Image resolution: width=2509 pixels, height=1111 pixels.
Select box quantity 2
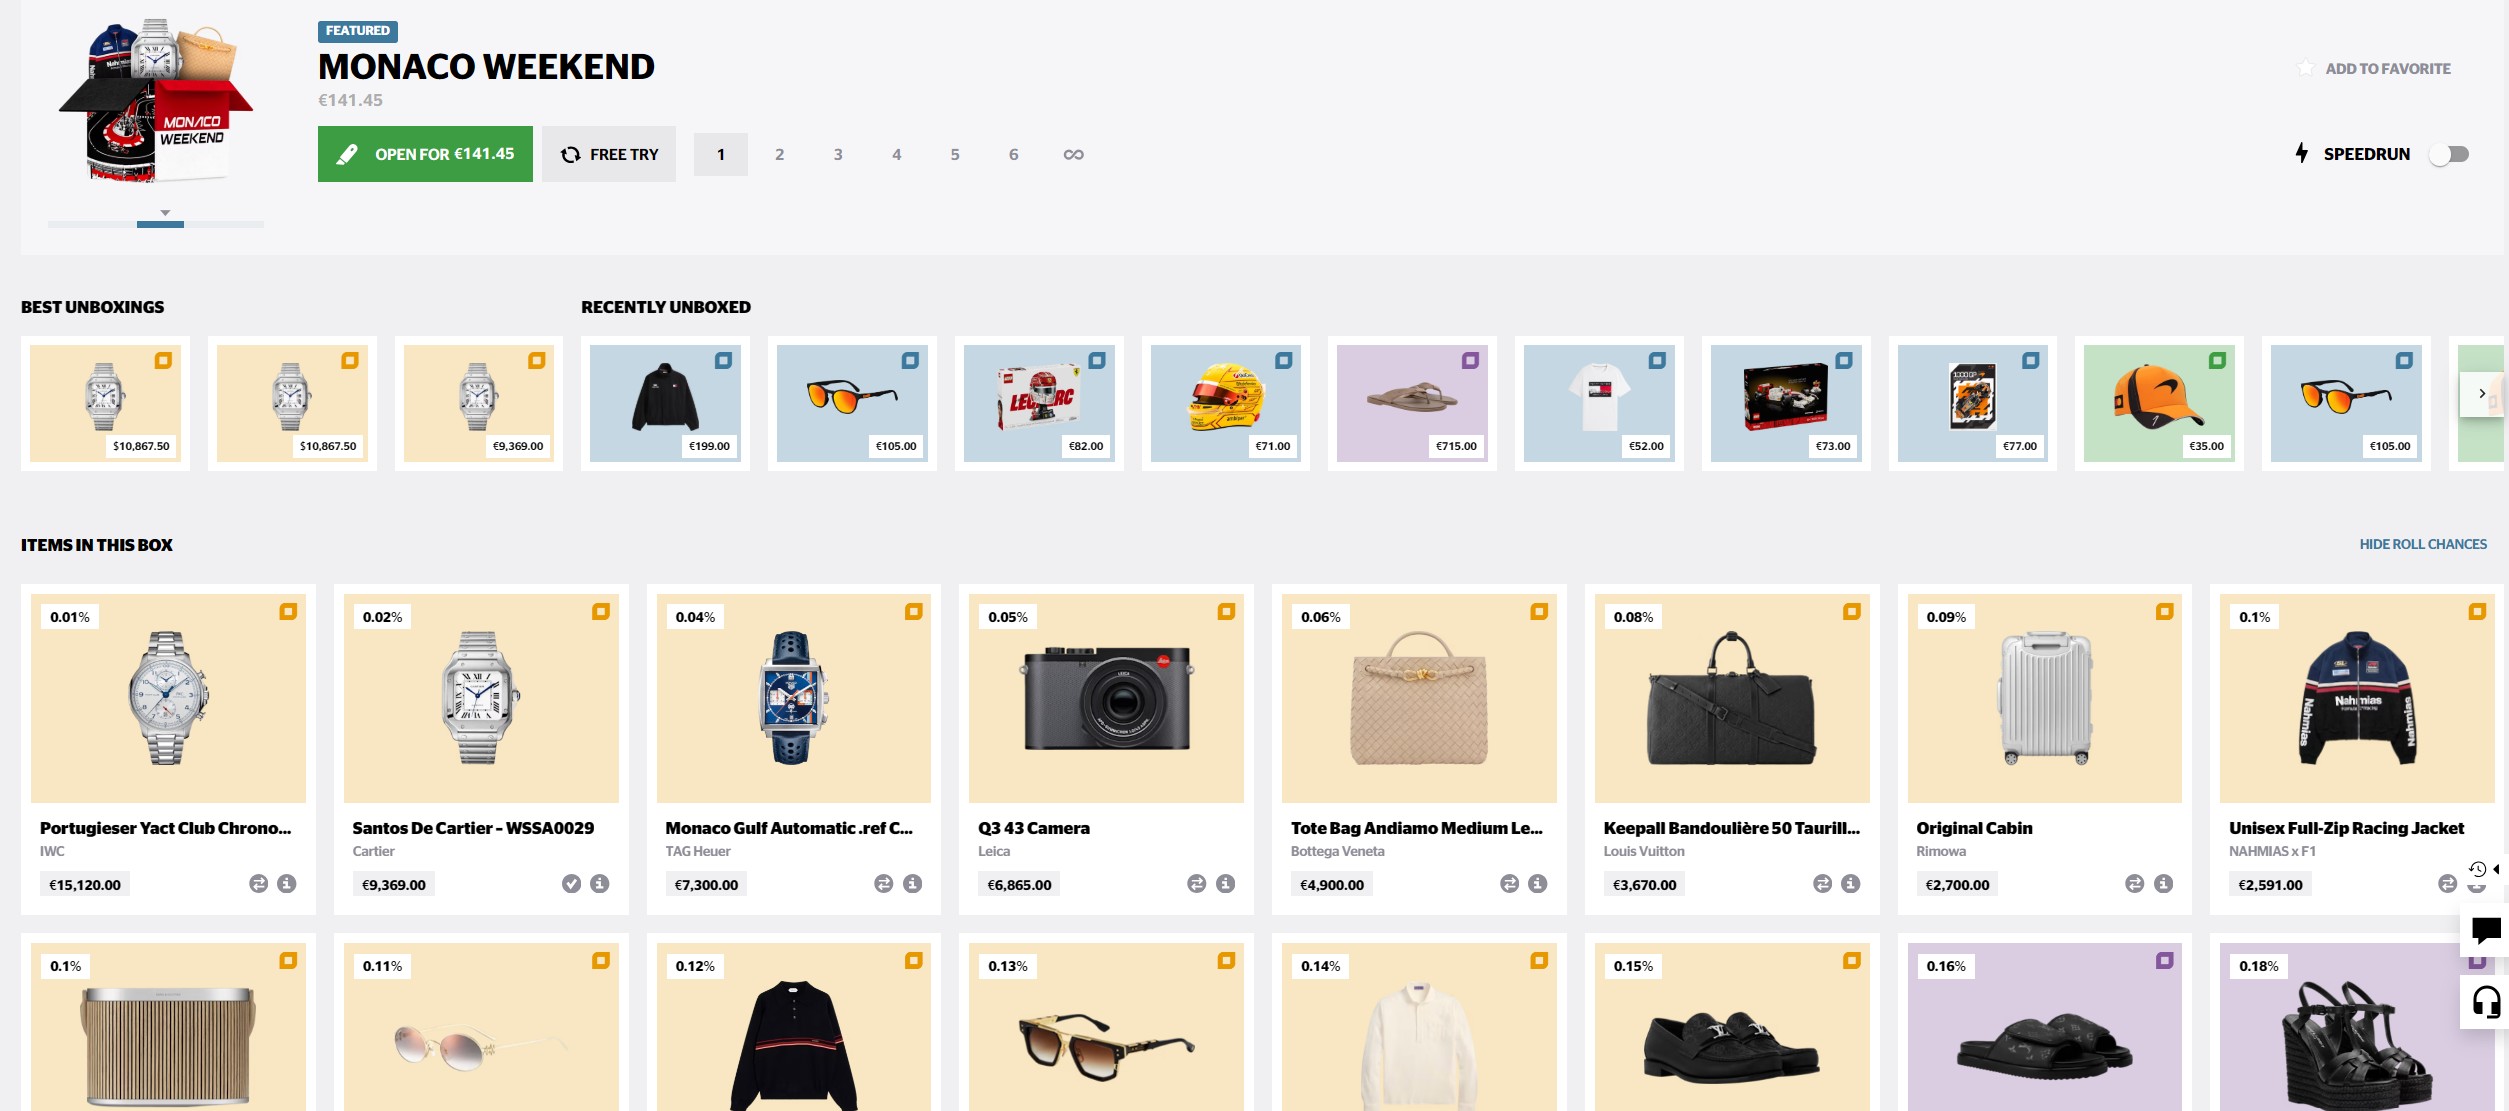779,154
